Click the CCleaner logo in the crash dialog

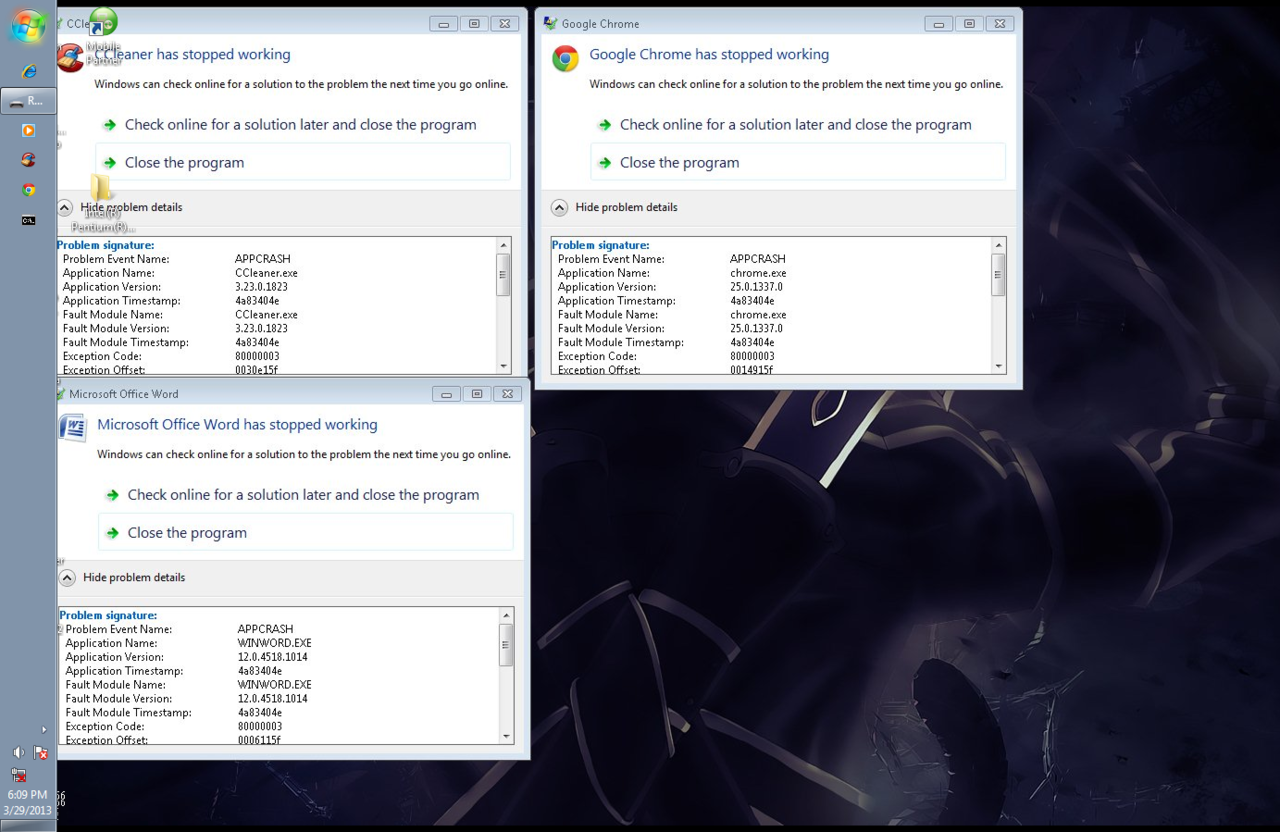pos(70,58)
